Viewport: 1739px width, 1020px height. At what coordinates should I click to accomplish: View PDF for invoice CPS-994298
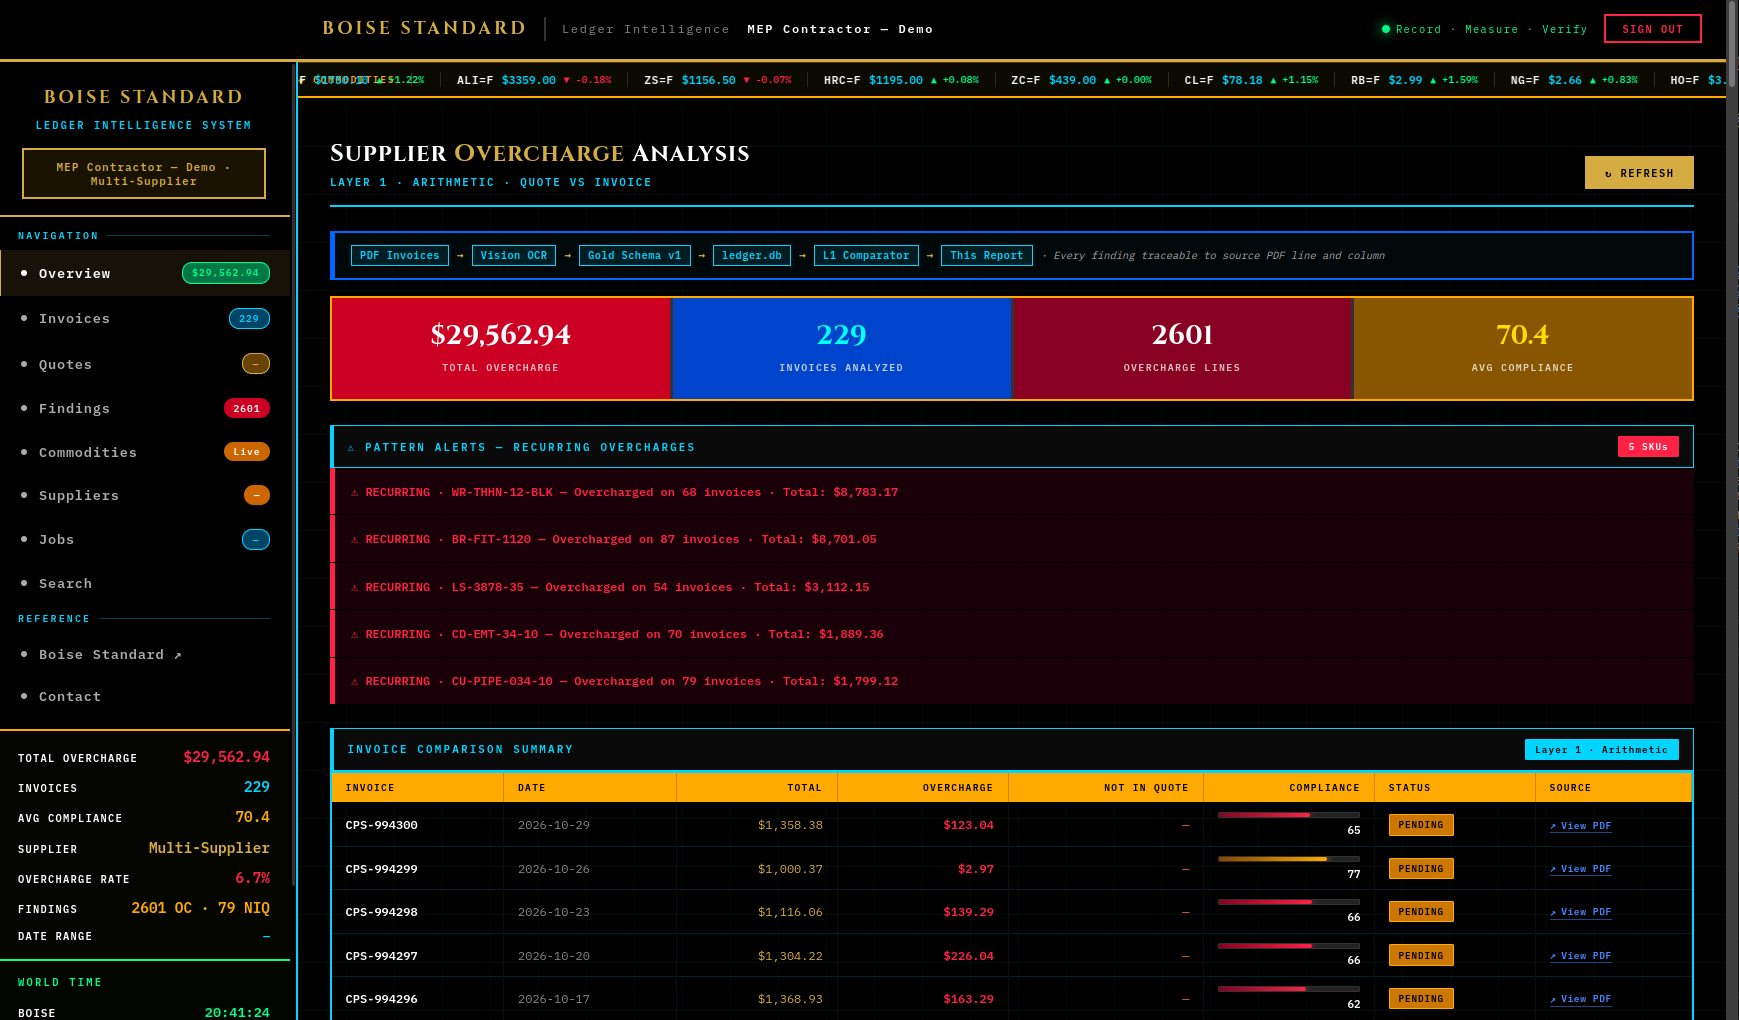pyautogui.click(x=1580, y=912)
